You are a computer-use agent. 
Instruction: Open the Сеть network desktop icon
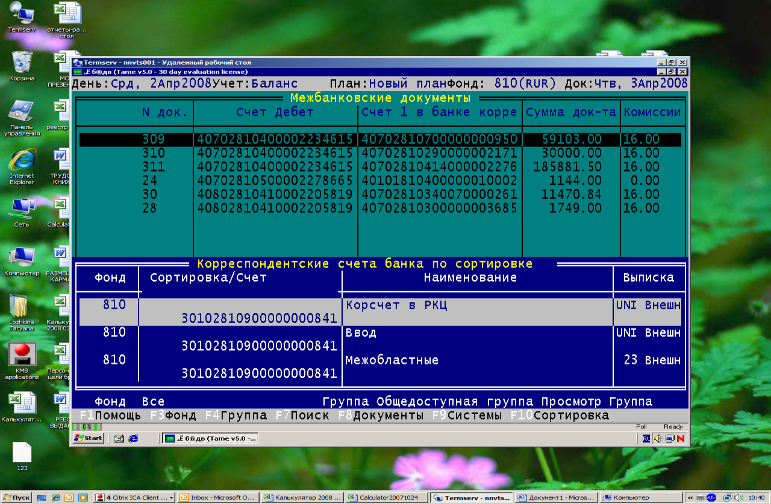(x=22, y=212)
